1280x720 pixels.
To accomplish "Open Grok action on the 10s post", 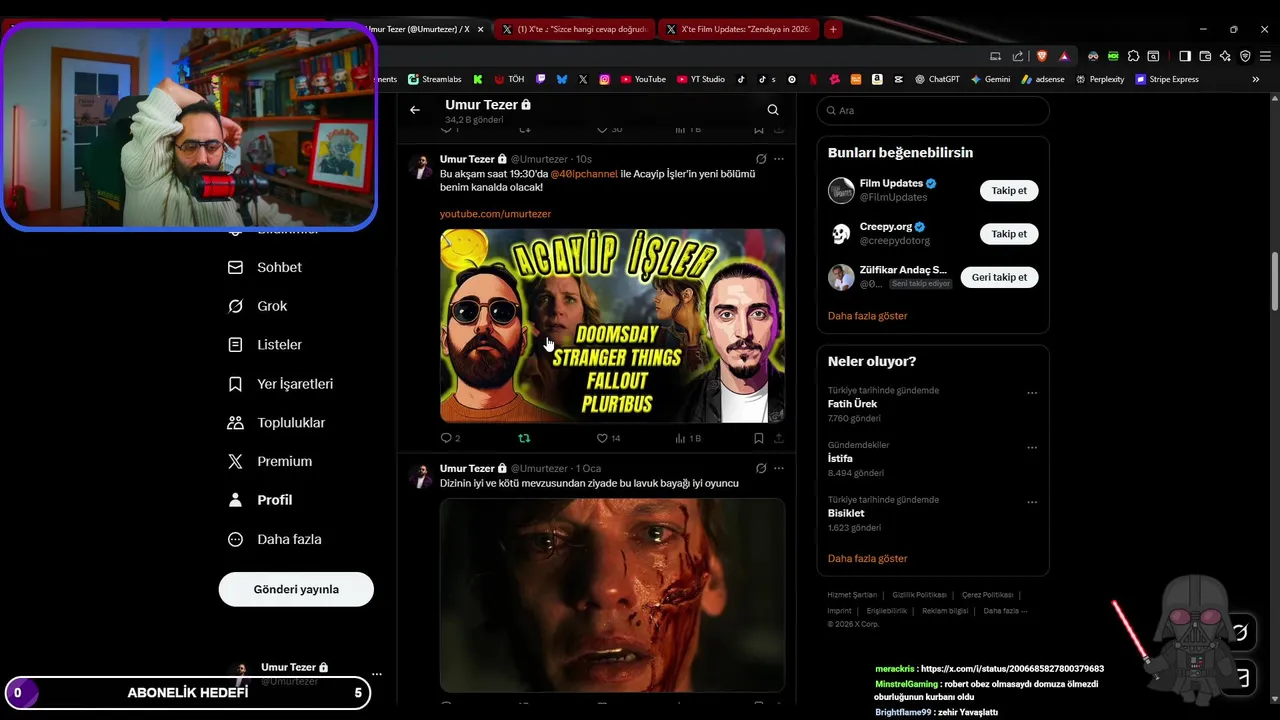I will [x=761, y=159].
